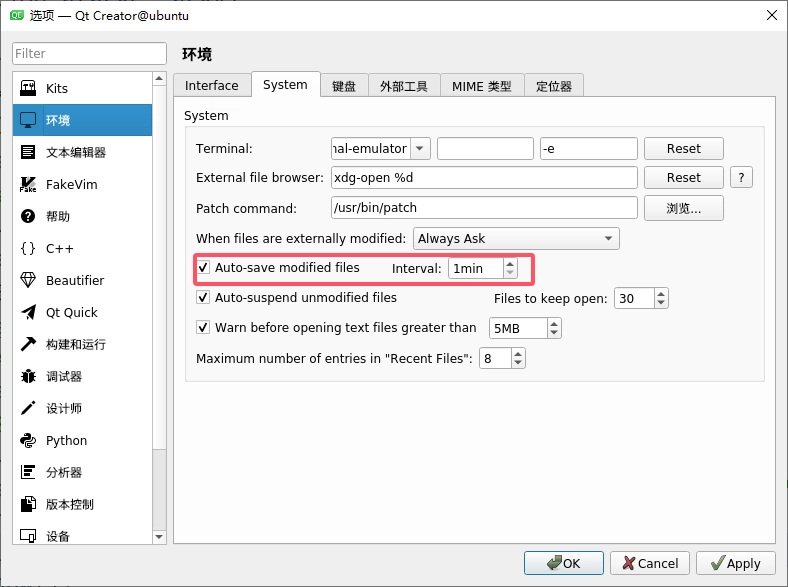Increase the Files to keep open value

[x=660, y=294]
